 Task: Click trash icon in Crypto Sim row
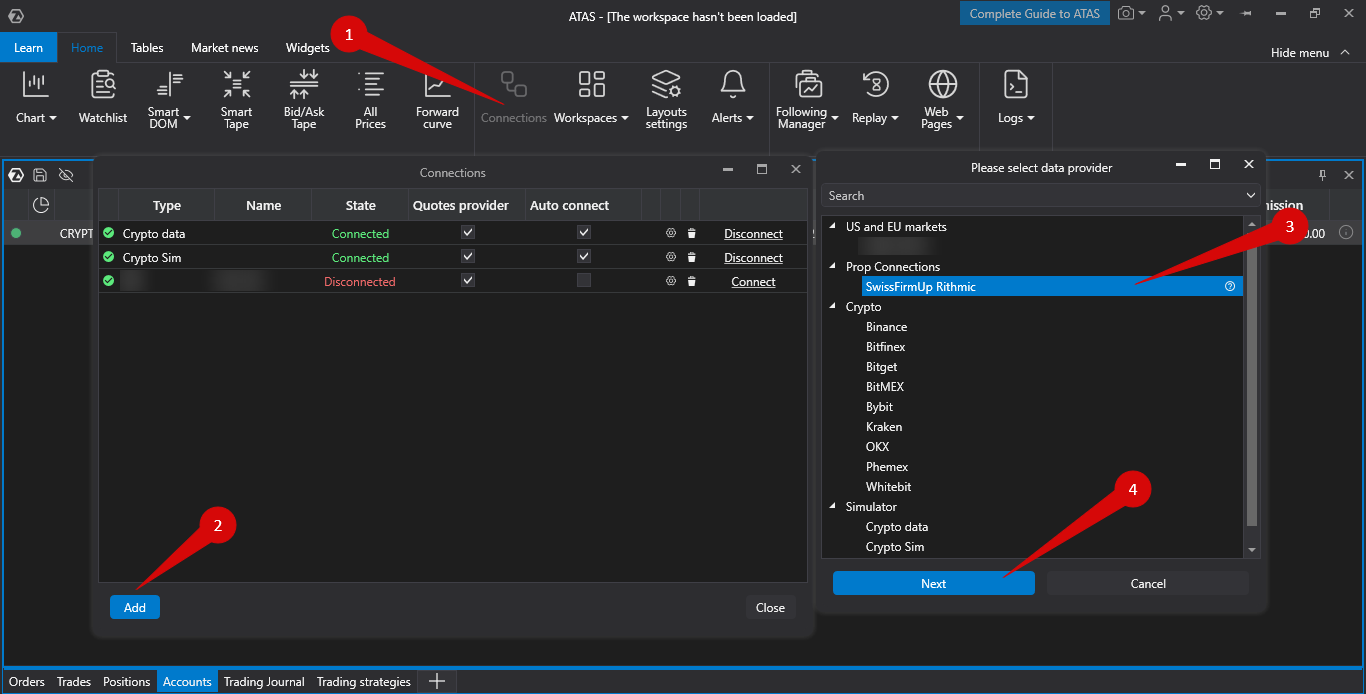pos(691,257)
